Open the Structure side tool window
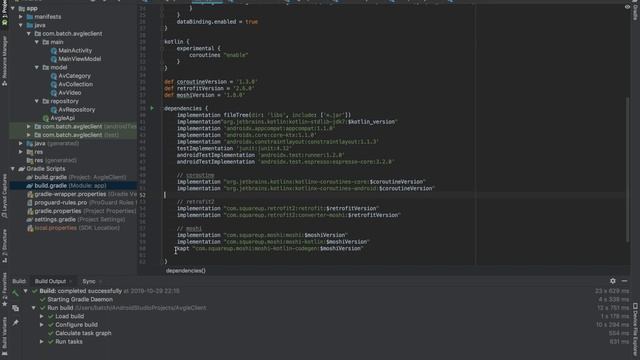The width and height of the screenshot is (640, 360). 4,245
